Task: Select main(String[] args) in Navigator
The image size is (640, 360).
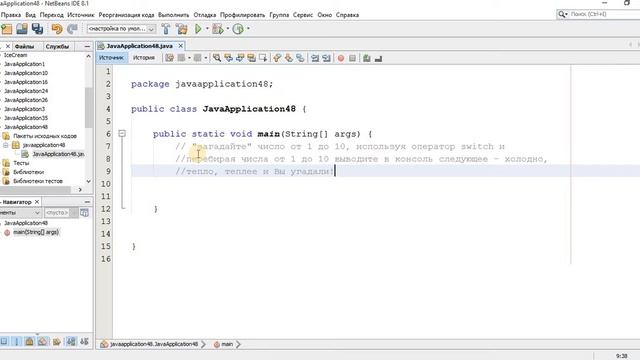Action: coord(36,232)
